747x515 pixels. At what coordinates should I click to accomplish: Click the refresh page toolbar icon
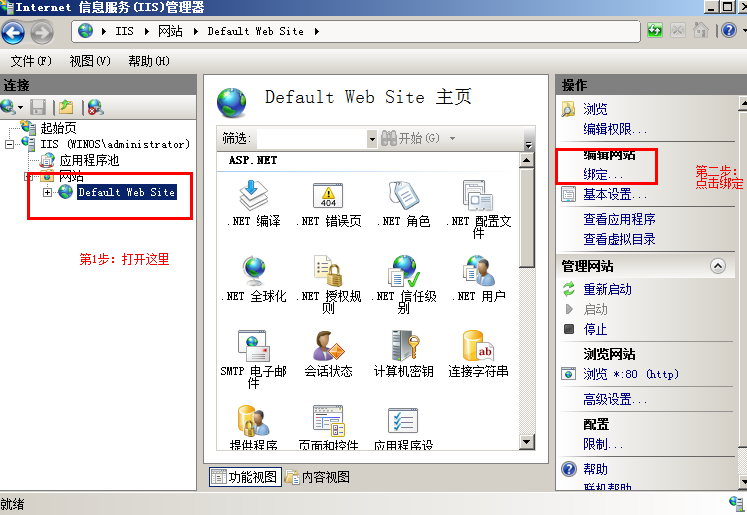click(655, 31)
